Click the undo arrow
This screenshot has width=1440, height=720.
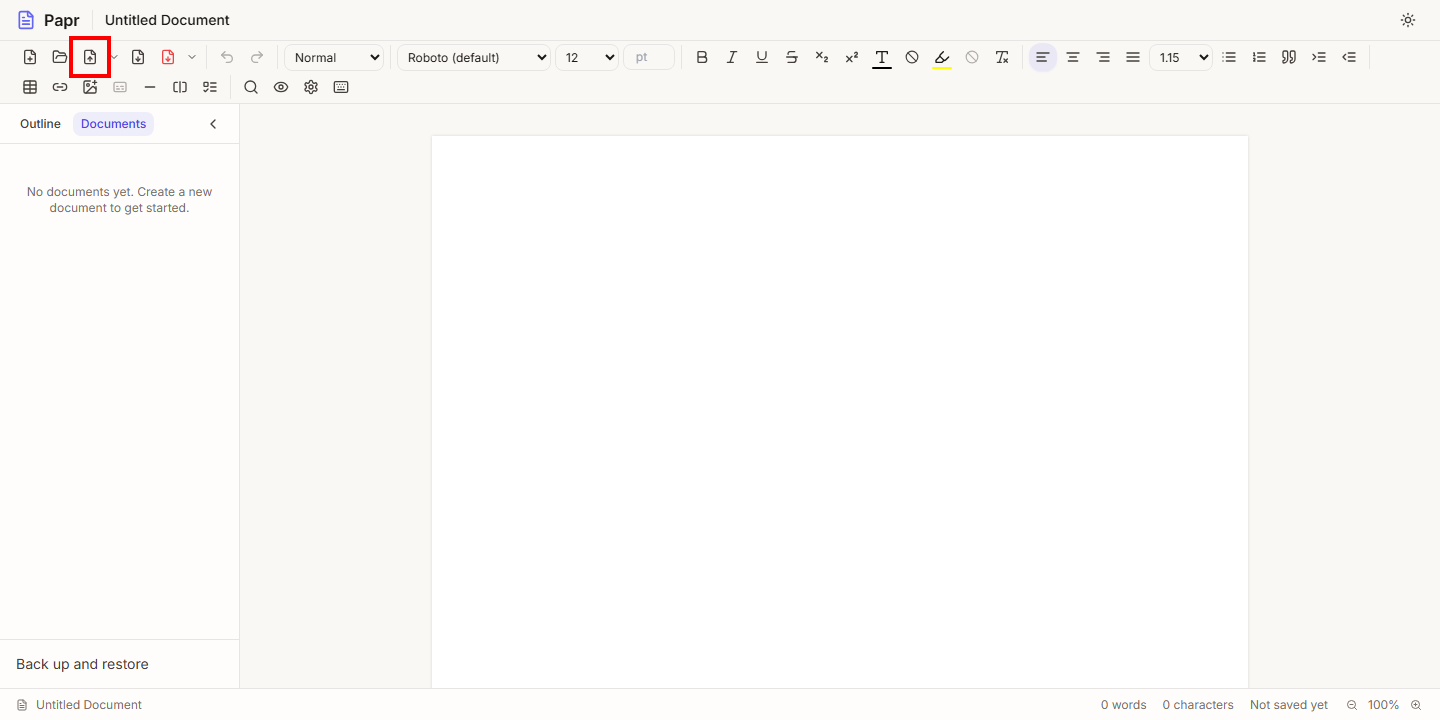click(x=227, y=57)
